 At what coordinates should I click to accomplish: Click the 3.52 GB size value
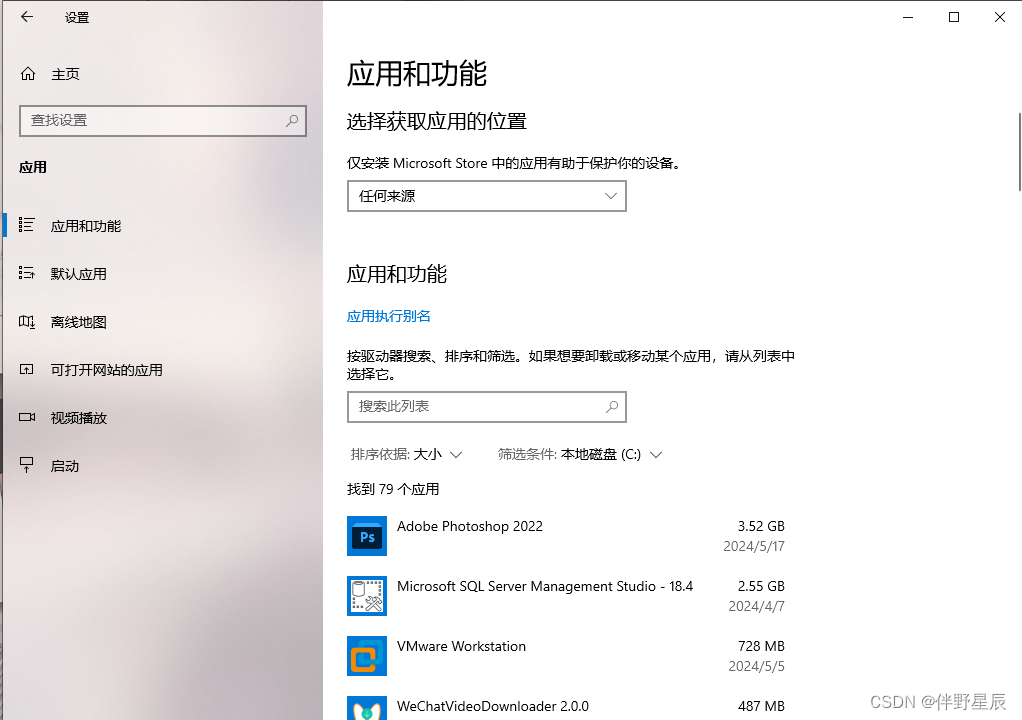click(761, 526)
